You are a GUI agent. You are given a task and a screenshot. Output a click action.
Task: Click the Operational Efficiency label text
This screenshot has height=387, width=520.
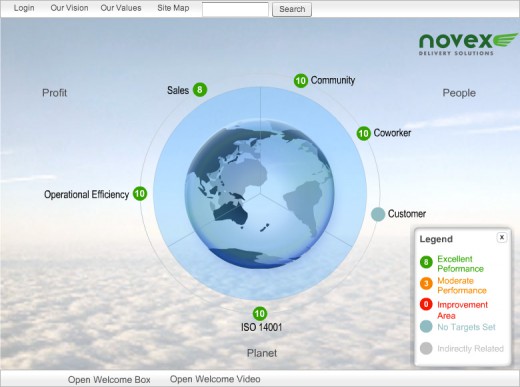86,194
